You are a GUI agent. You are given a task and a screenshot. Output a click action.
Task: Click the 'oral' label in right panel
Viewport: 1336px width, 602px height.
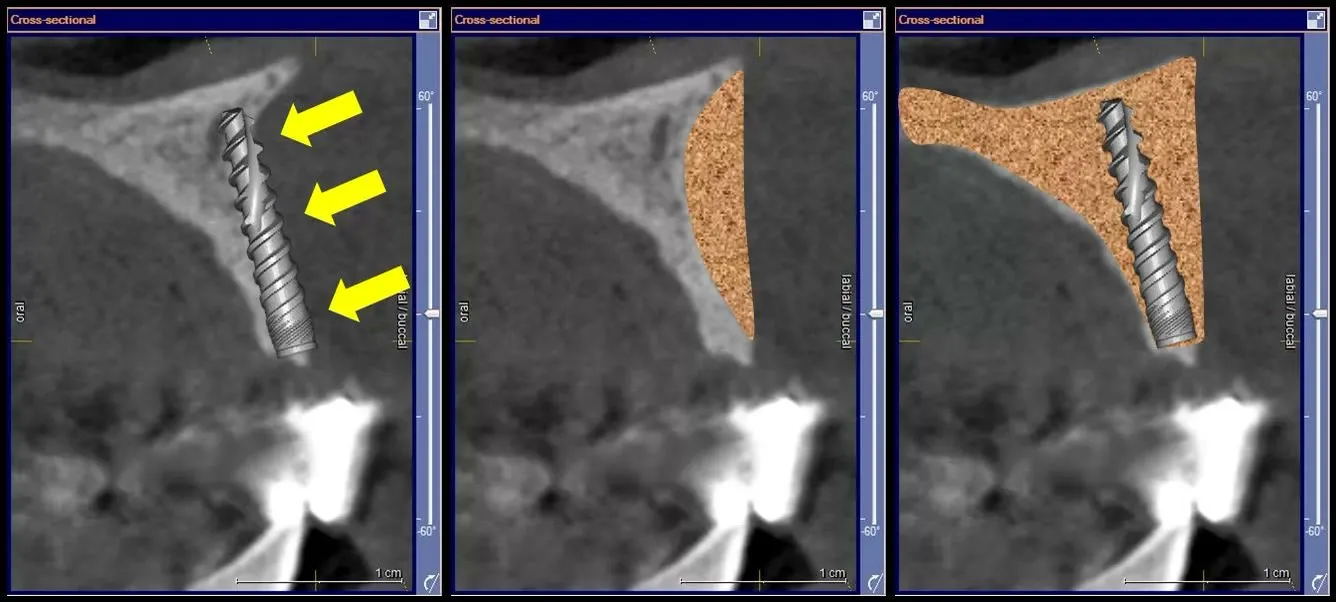(x=907, y=313)
